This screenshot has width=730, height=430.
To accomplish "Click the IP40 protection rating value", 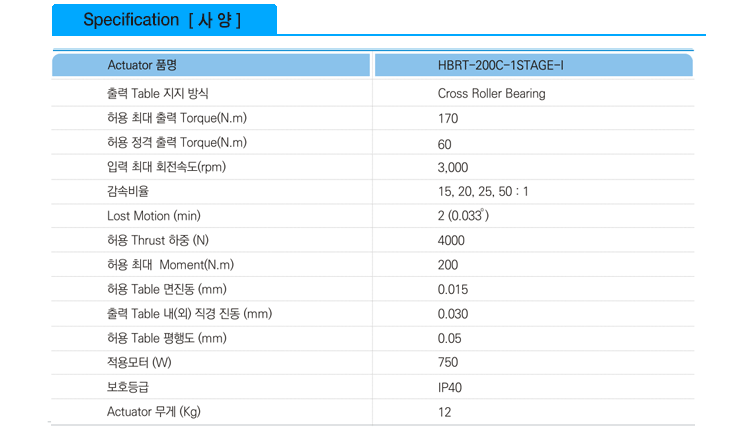I will tap(450, 387).
